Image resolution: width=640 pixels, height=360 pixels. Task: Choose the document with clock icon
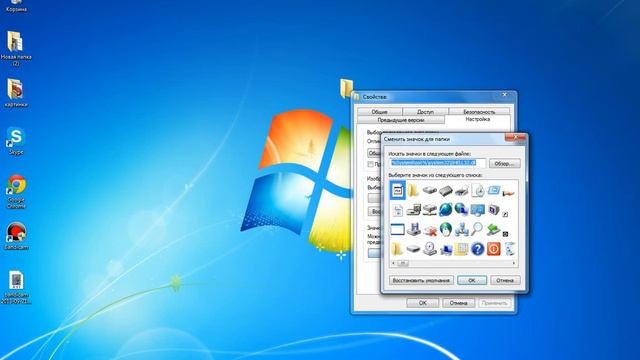pos(478,190)
